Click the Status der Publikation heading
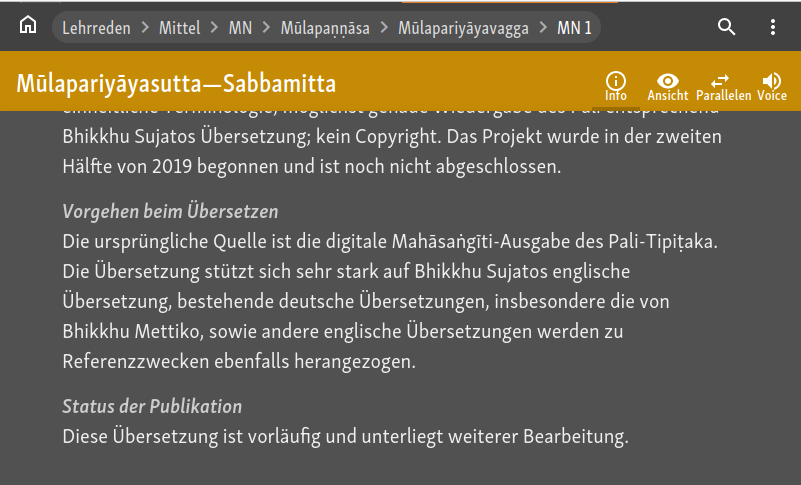801x485 pixels. (x=152, y=406)
